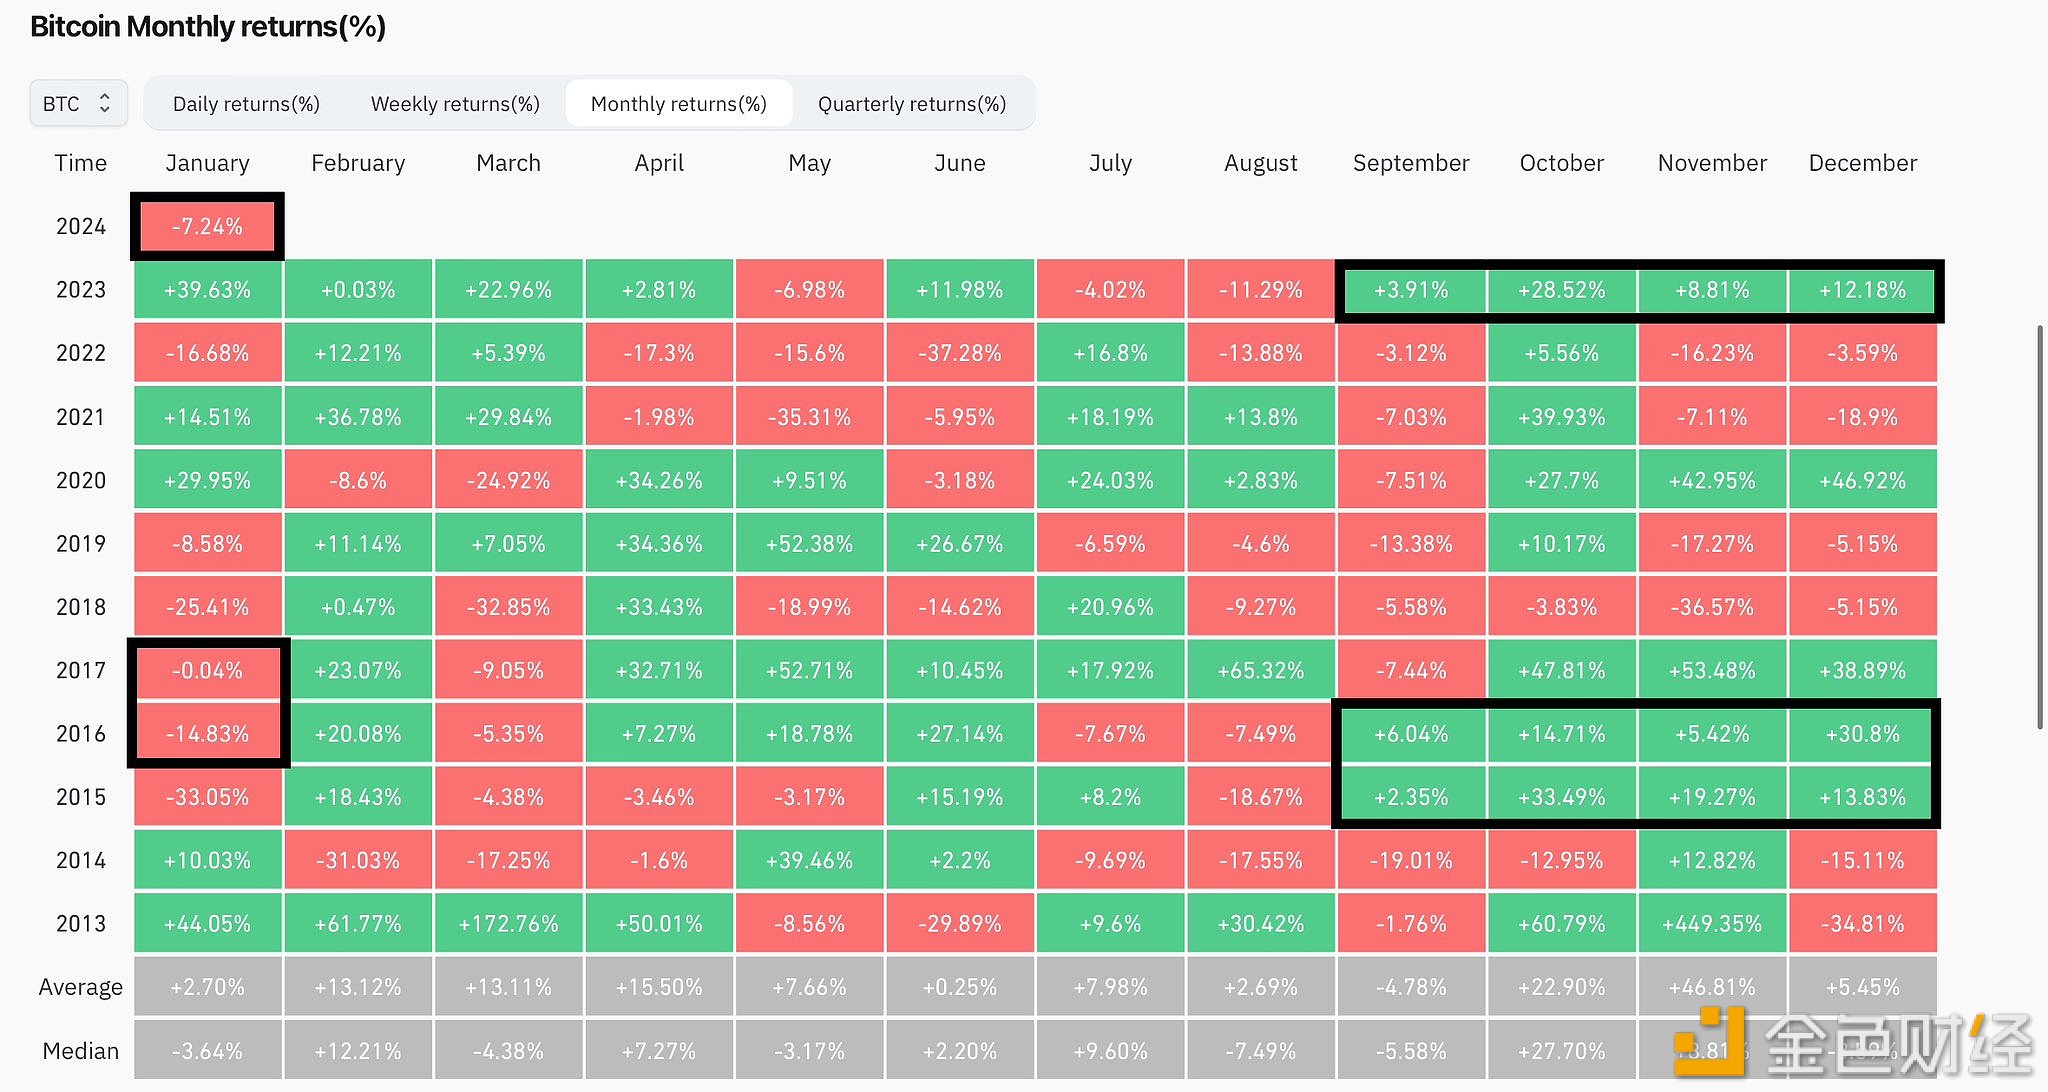Select the 2017 August cell +65.32%
The image size is (2048, 1092).
[1261, 671]
